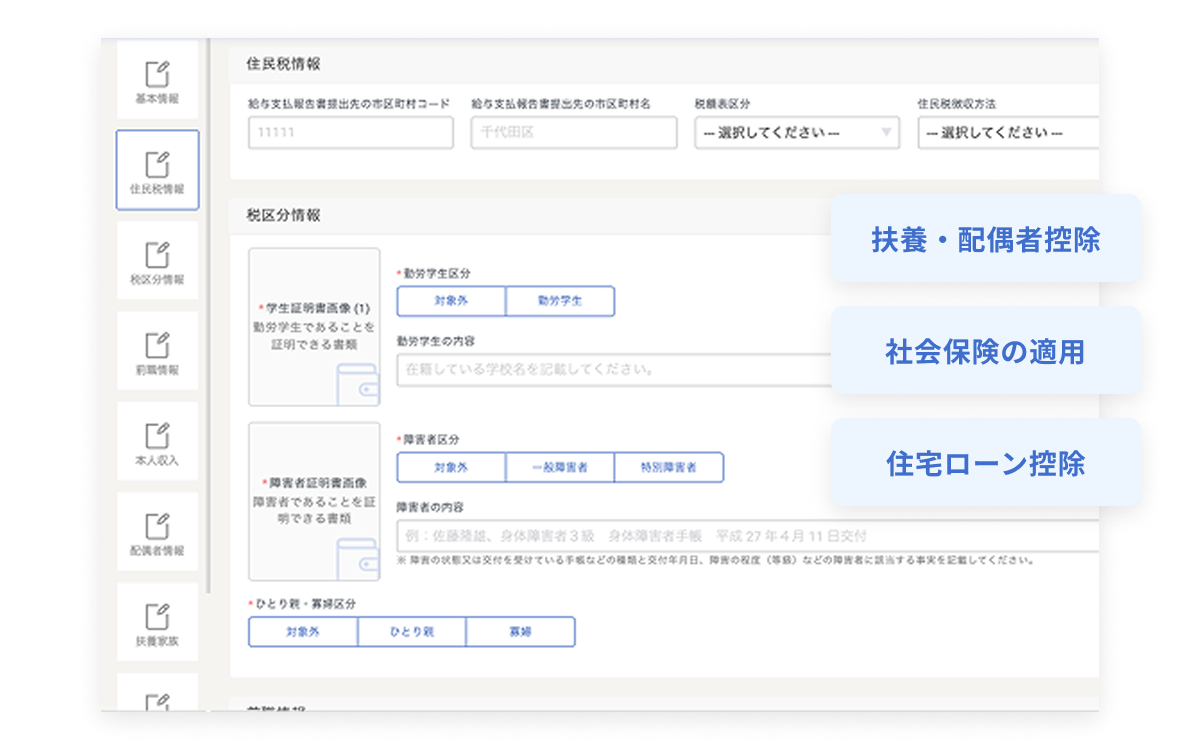Click the 市区町村コード input field
The image size is (1201, 750).
coord(350,133)
